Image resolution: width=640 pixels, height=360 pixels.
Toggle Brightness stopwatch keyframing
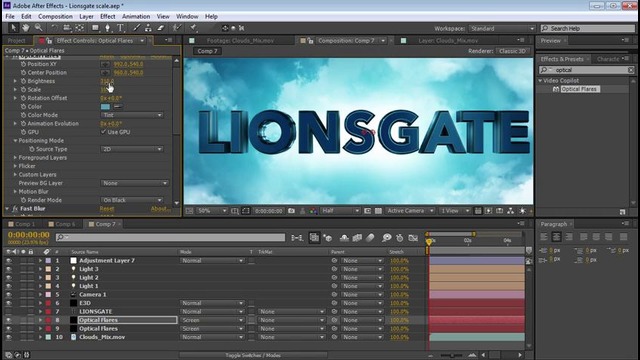23,81
